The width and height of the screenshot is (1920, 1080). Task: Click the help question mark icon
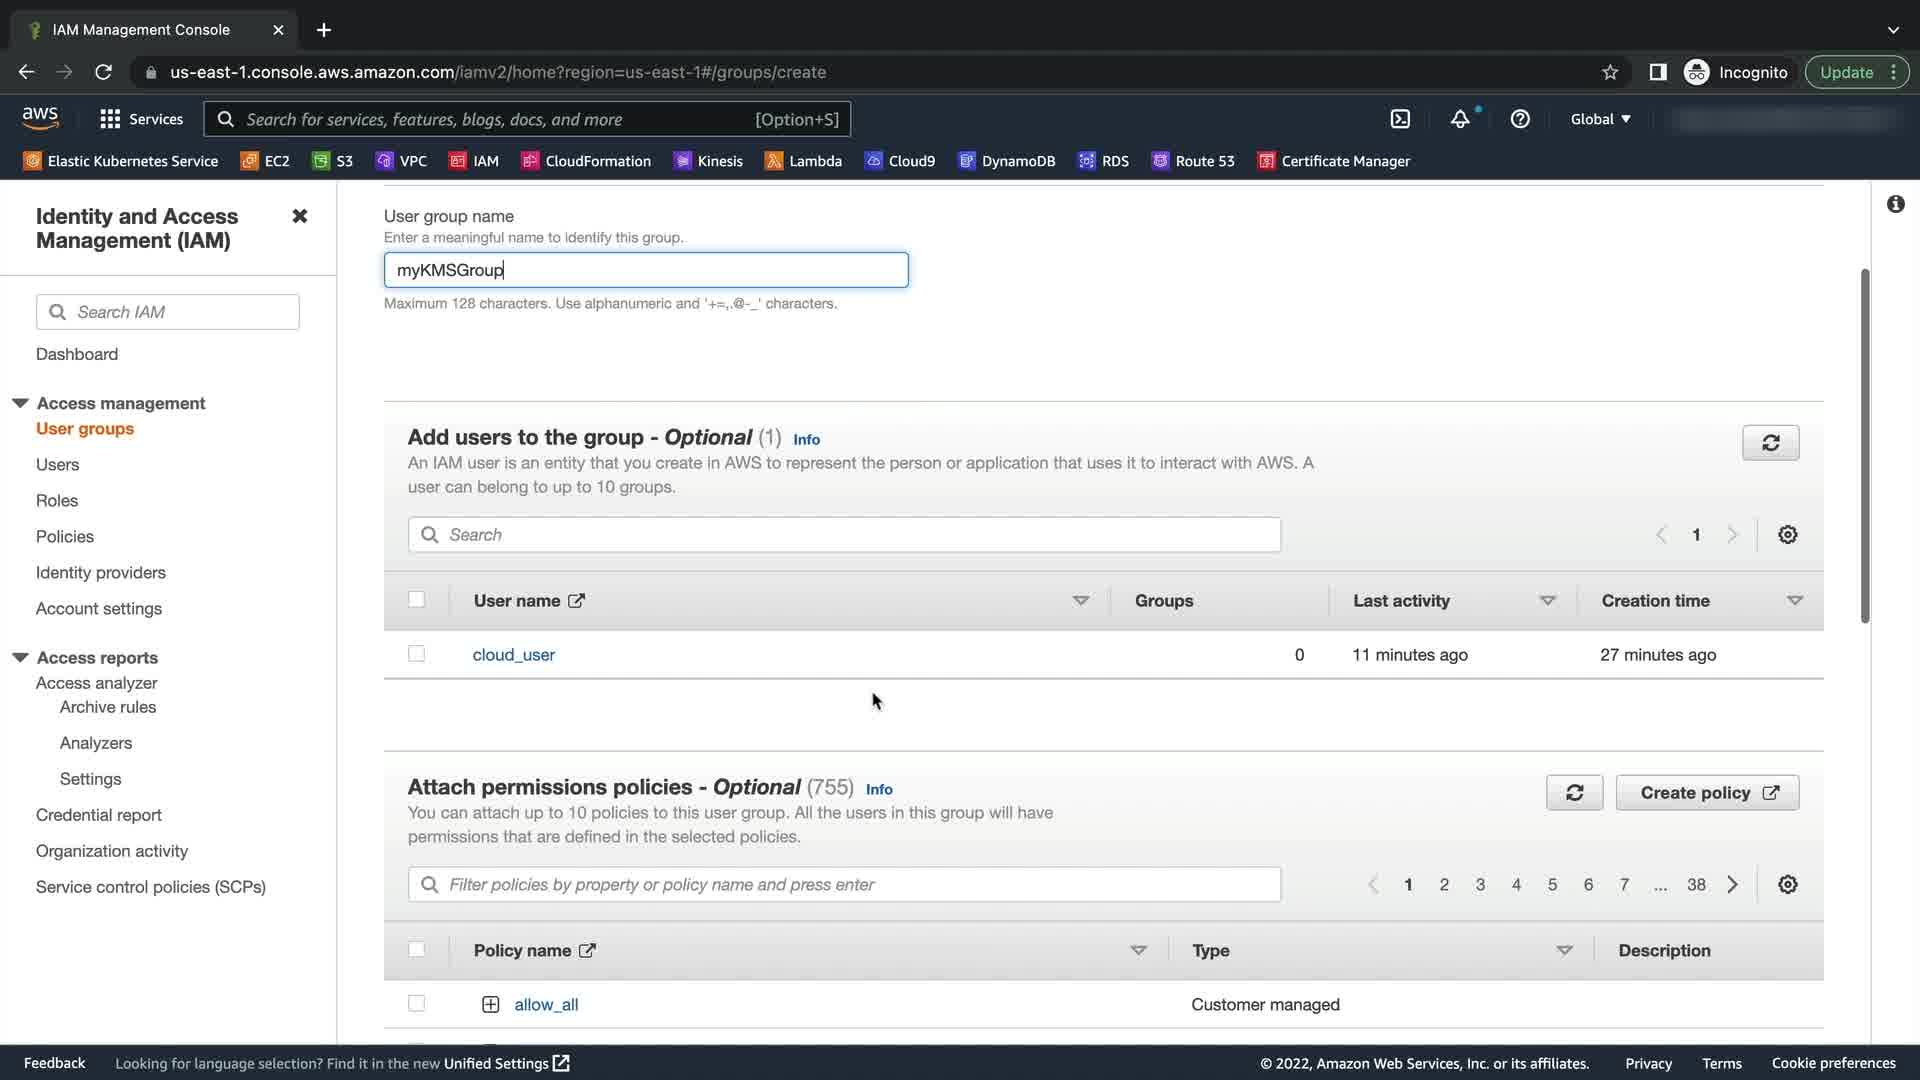pos(1520,119)
